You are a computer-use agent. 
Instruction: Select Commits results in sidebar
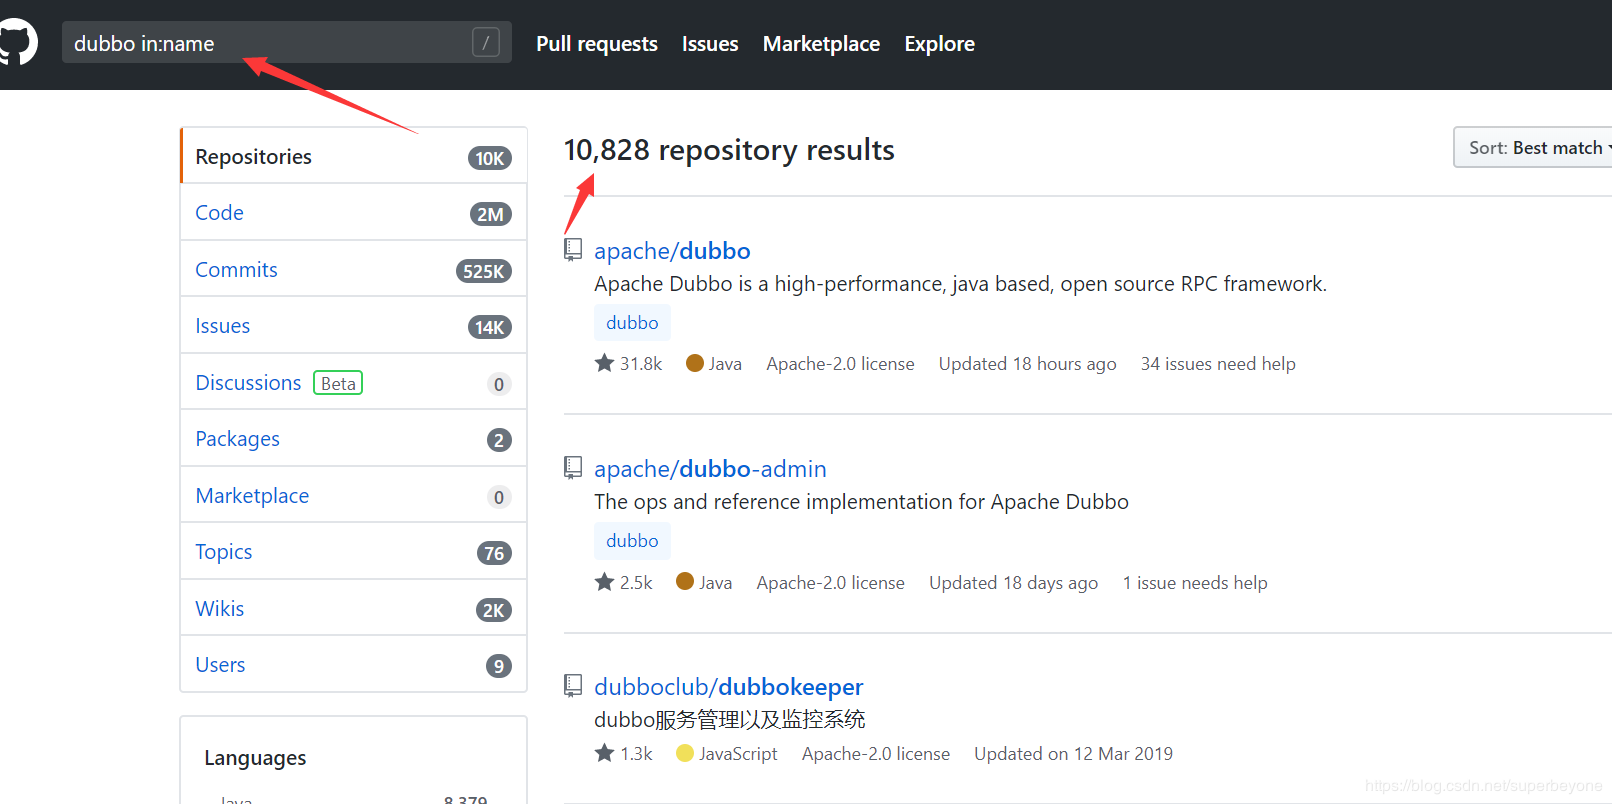tap(354, 270)
